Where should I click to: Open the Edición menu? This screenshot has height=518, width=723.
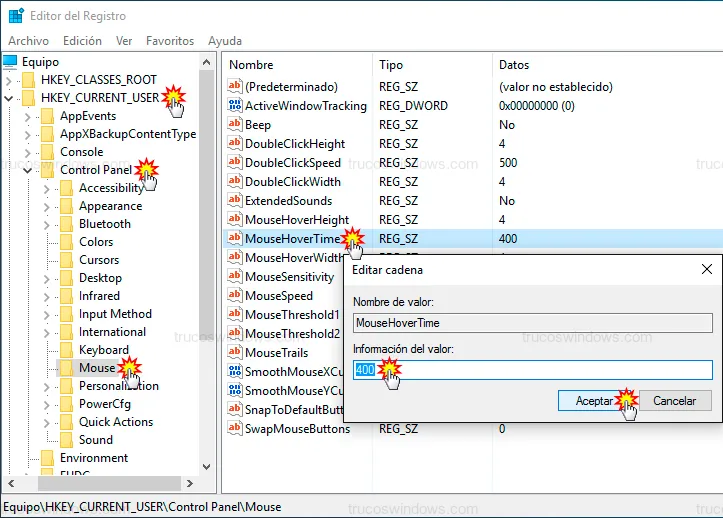coord(82,41)
